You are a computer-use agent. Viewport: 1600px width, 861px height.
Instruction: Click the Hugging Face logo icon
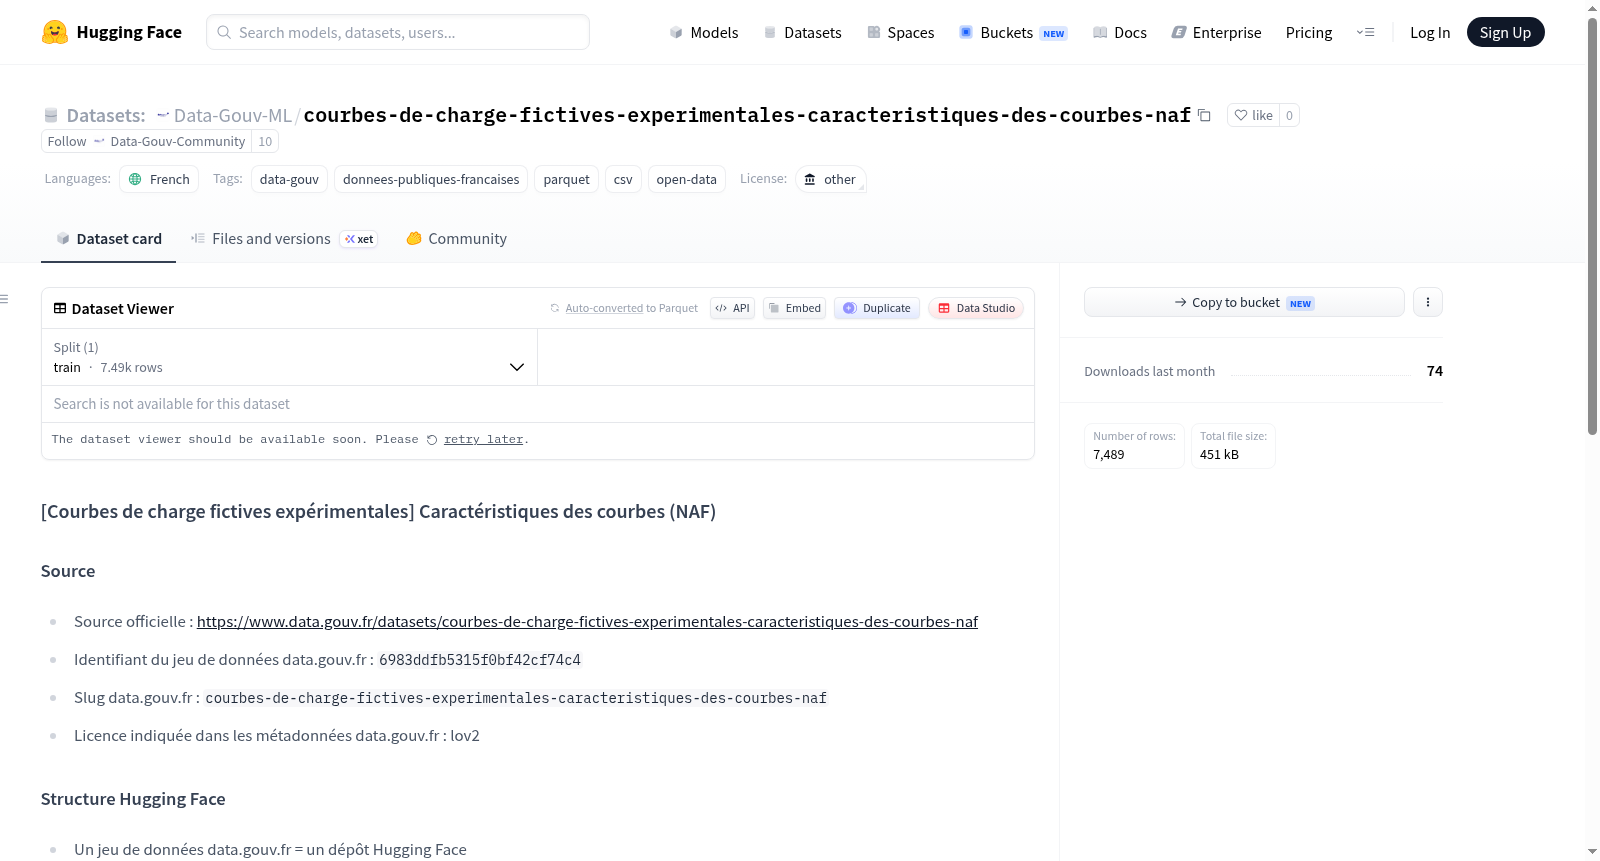pyautogui.click(x=55, y=32)
